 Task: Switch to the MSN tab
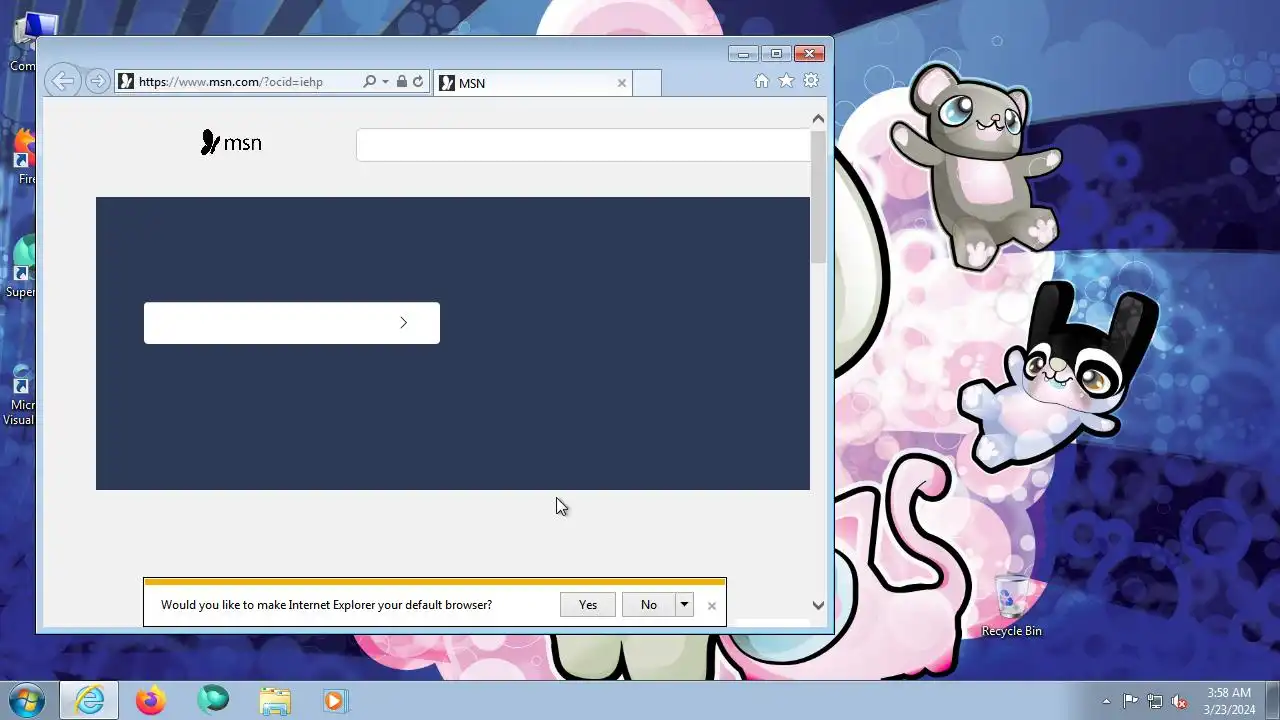point(533,83)
